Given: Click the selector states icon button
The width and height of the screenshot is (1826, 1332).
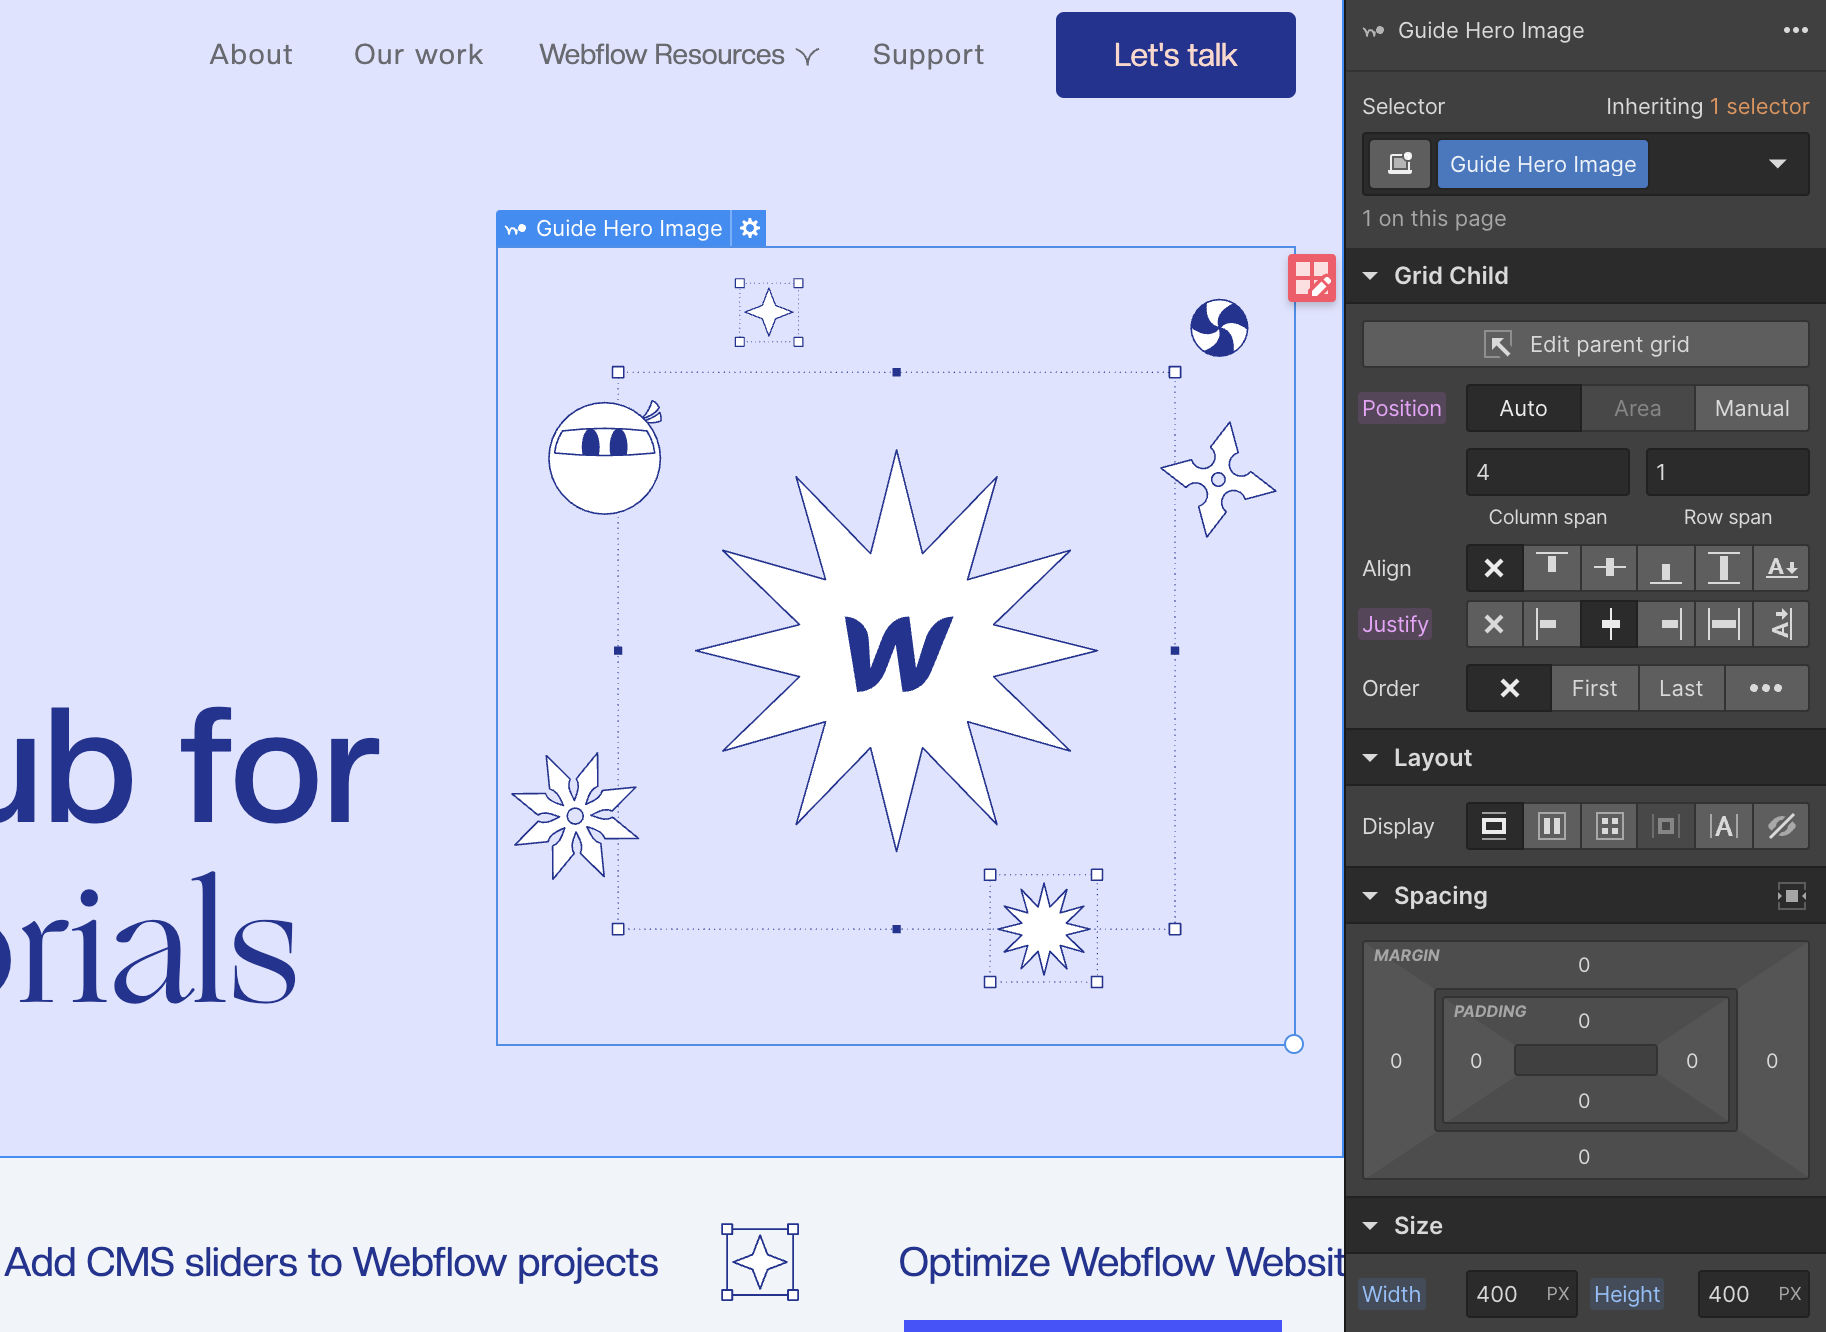Looking at the screenshot, I should pyautogui.click(x=1400, y=164).
